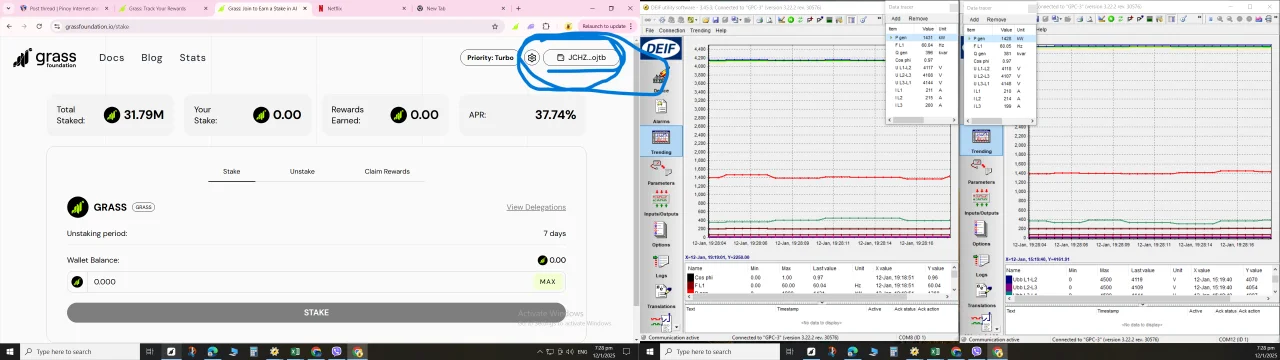Close the Netflix browser tab
The image size is (1280, 360).
(x=403, y=8)
